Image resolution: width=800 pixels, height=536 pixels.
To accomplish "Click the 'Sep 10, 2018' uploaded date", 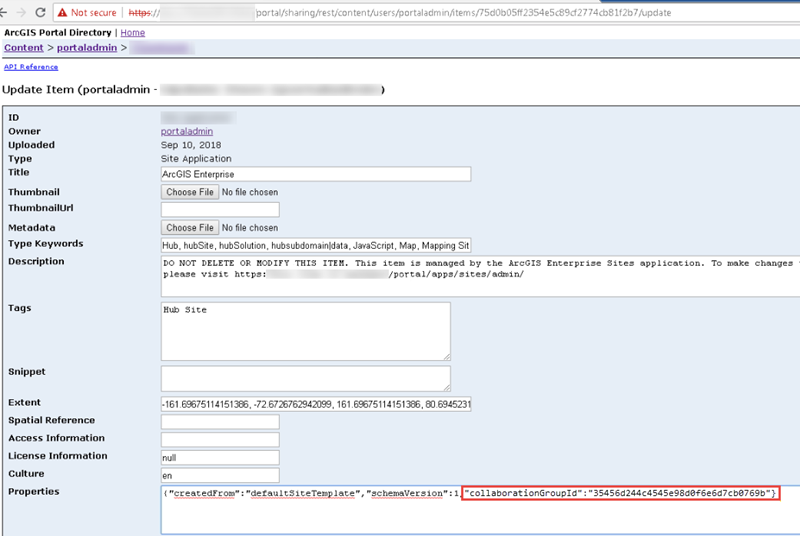I will [x=191, y=145].
